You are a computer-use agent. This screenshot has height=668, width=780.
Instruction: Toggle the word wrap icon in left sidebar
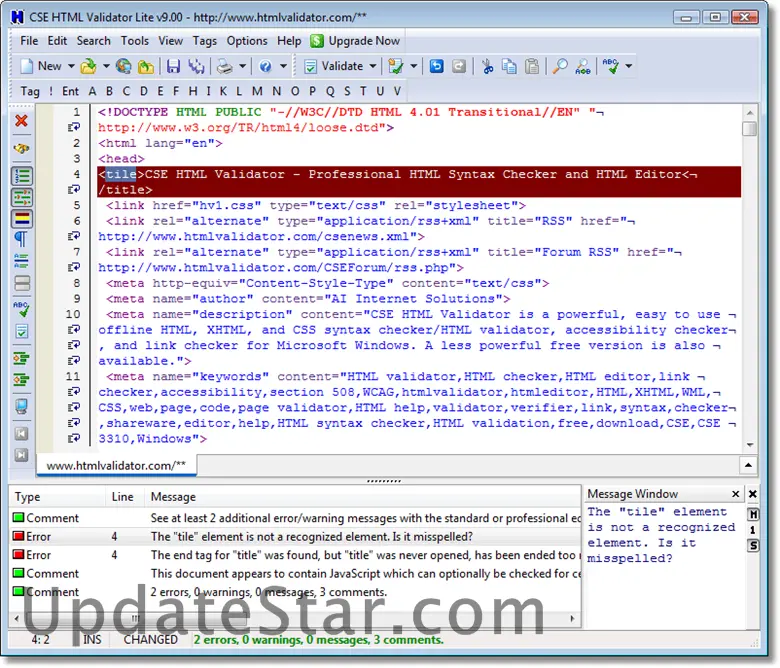[21, 197]
